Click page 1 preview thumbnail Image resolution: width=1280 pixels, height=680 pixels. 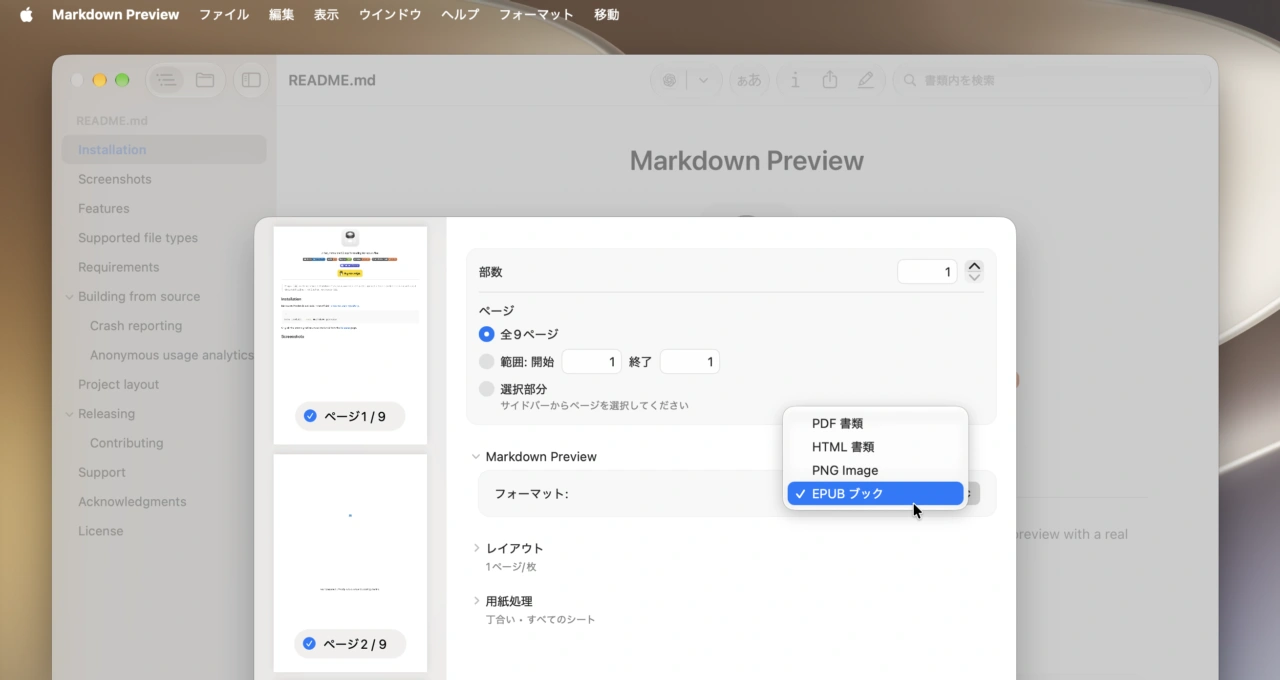tap(350, 335)
